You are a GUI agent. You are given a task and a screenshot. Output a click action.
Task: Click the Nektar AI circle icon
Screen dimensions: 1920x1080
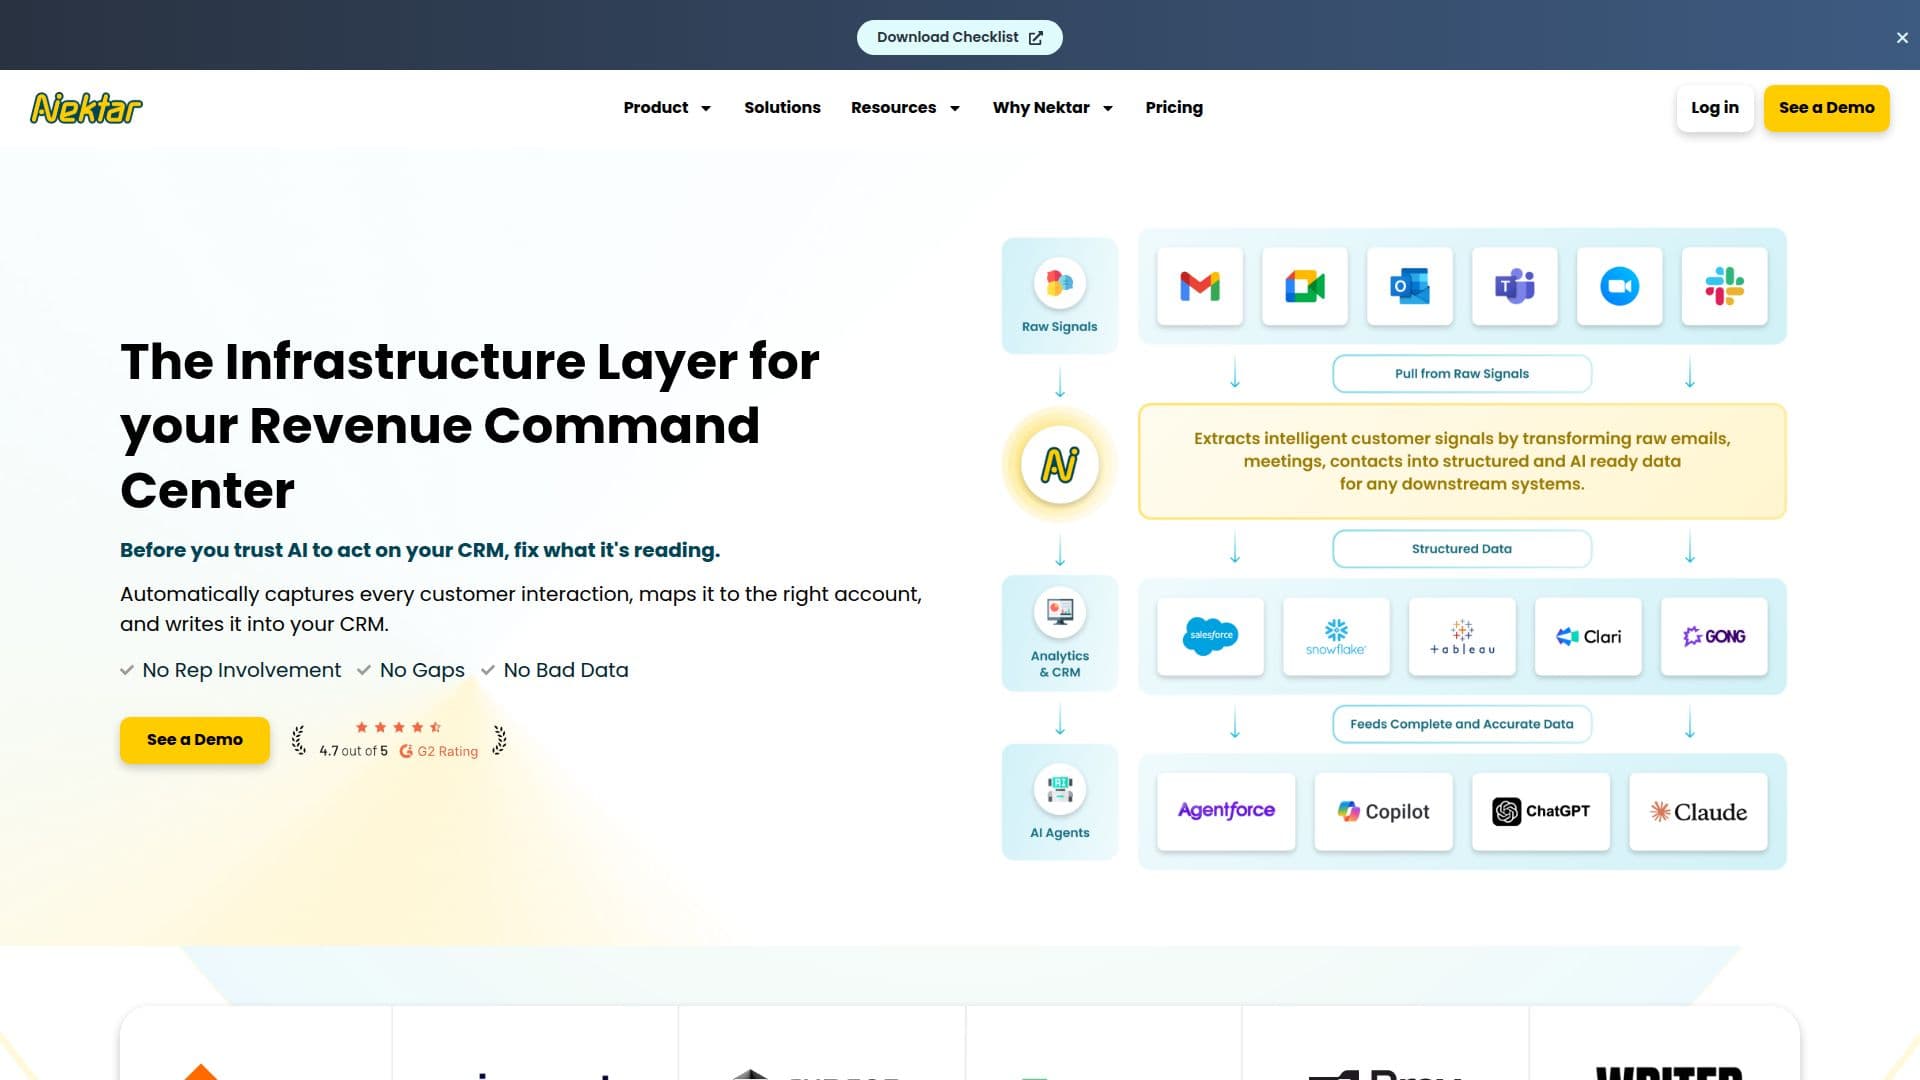click(1060, 465)
